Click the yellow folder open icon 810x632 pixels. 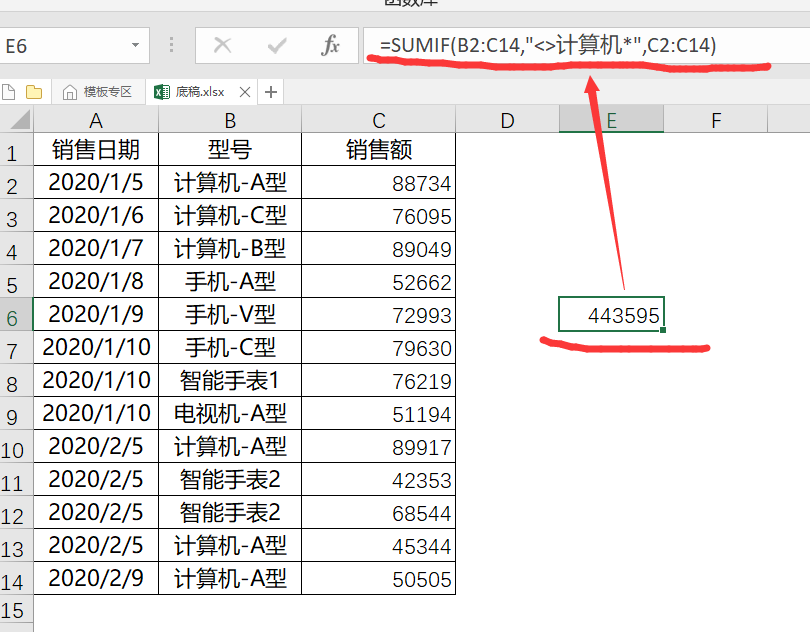34,92
